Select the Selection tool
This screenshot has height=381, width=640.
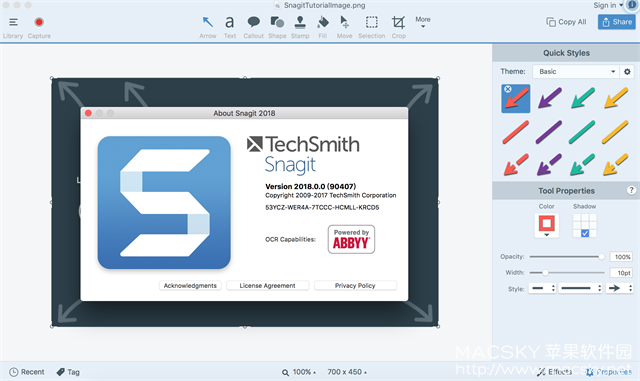(371, 27)
